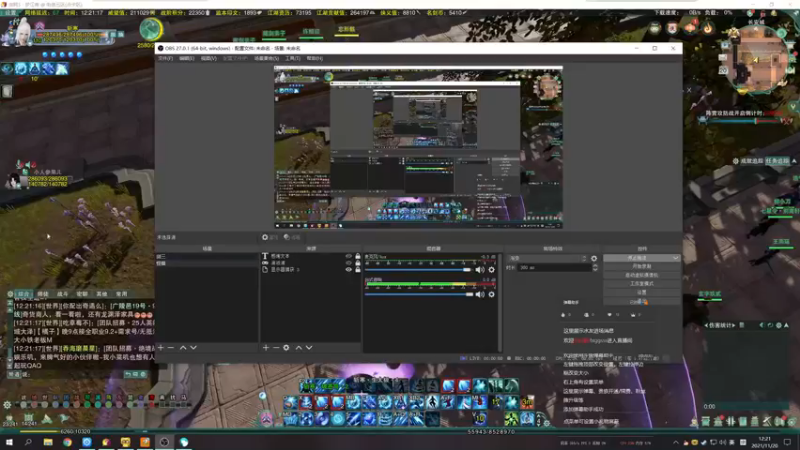The image size is (800, 450).
Task: Open the Edit menu in OBS
Action: 187,59
